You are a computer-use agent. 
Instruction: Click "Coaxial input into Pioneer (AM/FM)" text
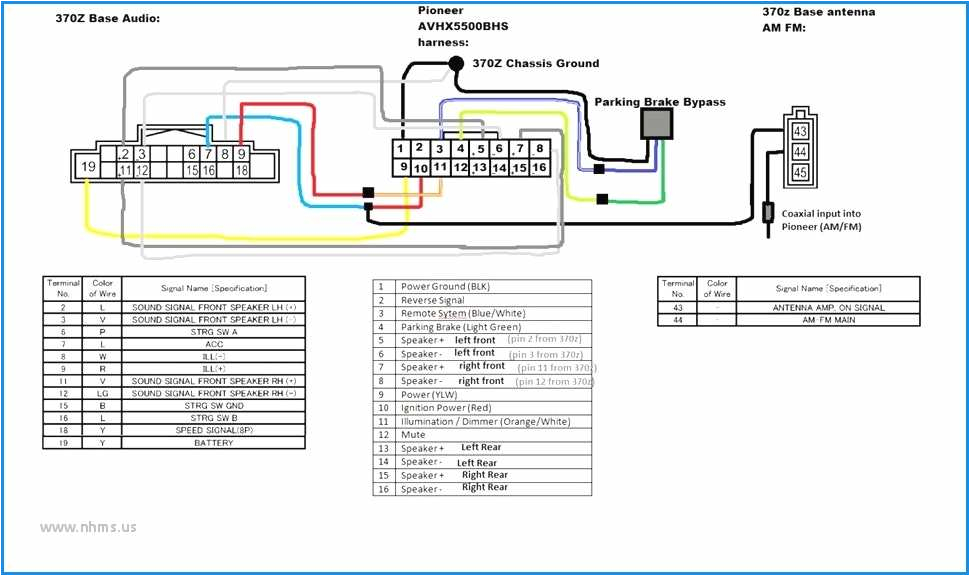pos(821,220)
